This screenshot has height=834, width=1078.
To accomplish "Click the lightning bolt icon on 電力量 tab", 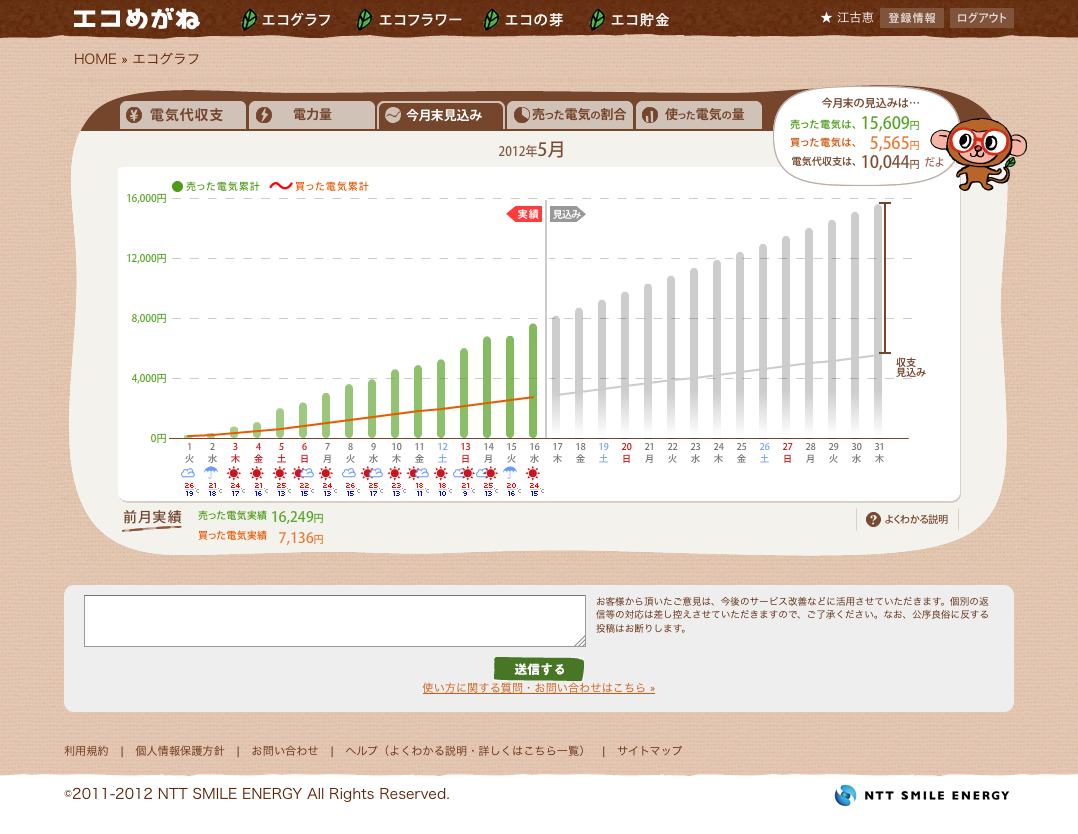I will tap(264, 116).
